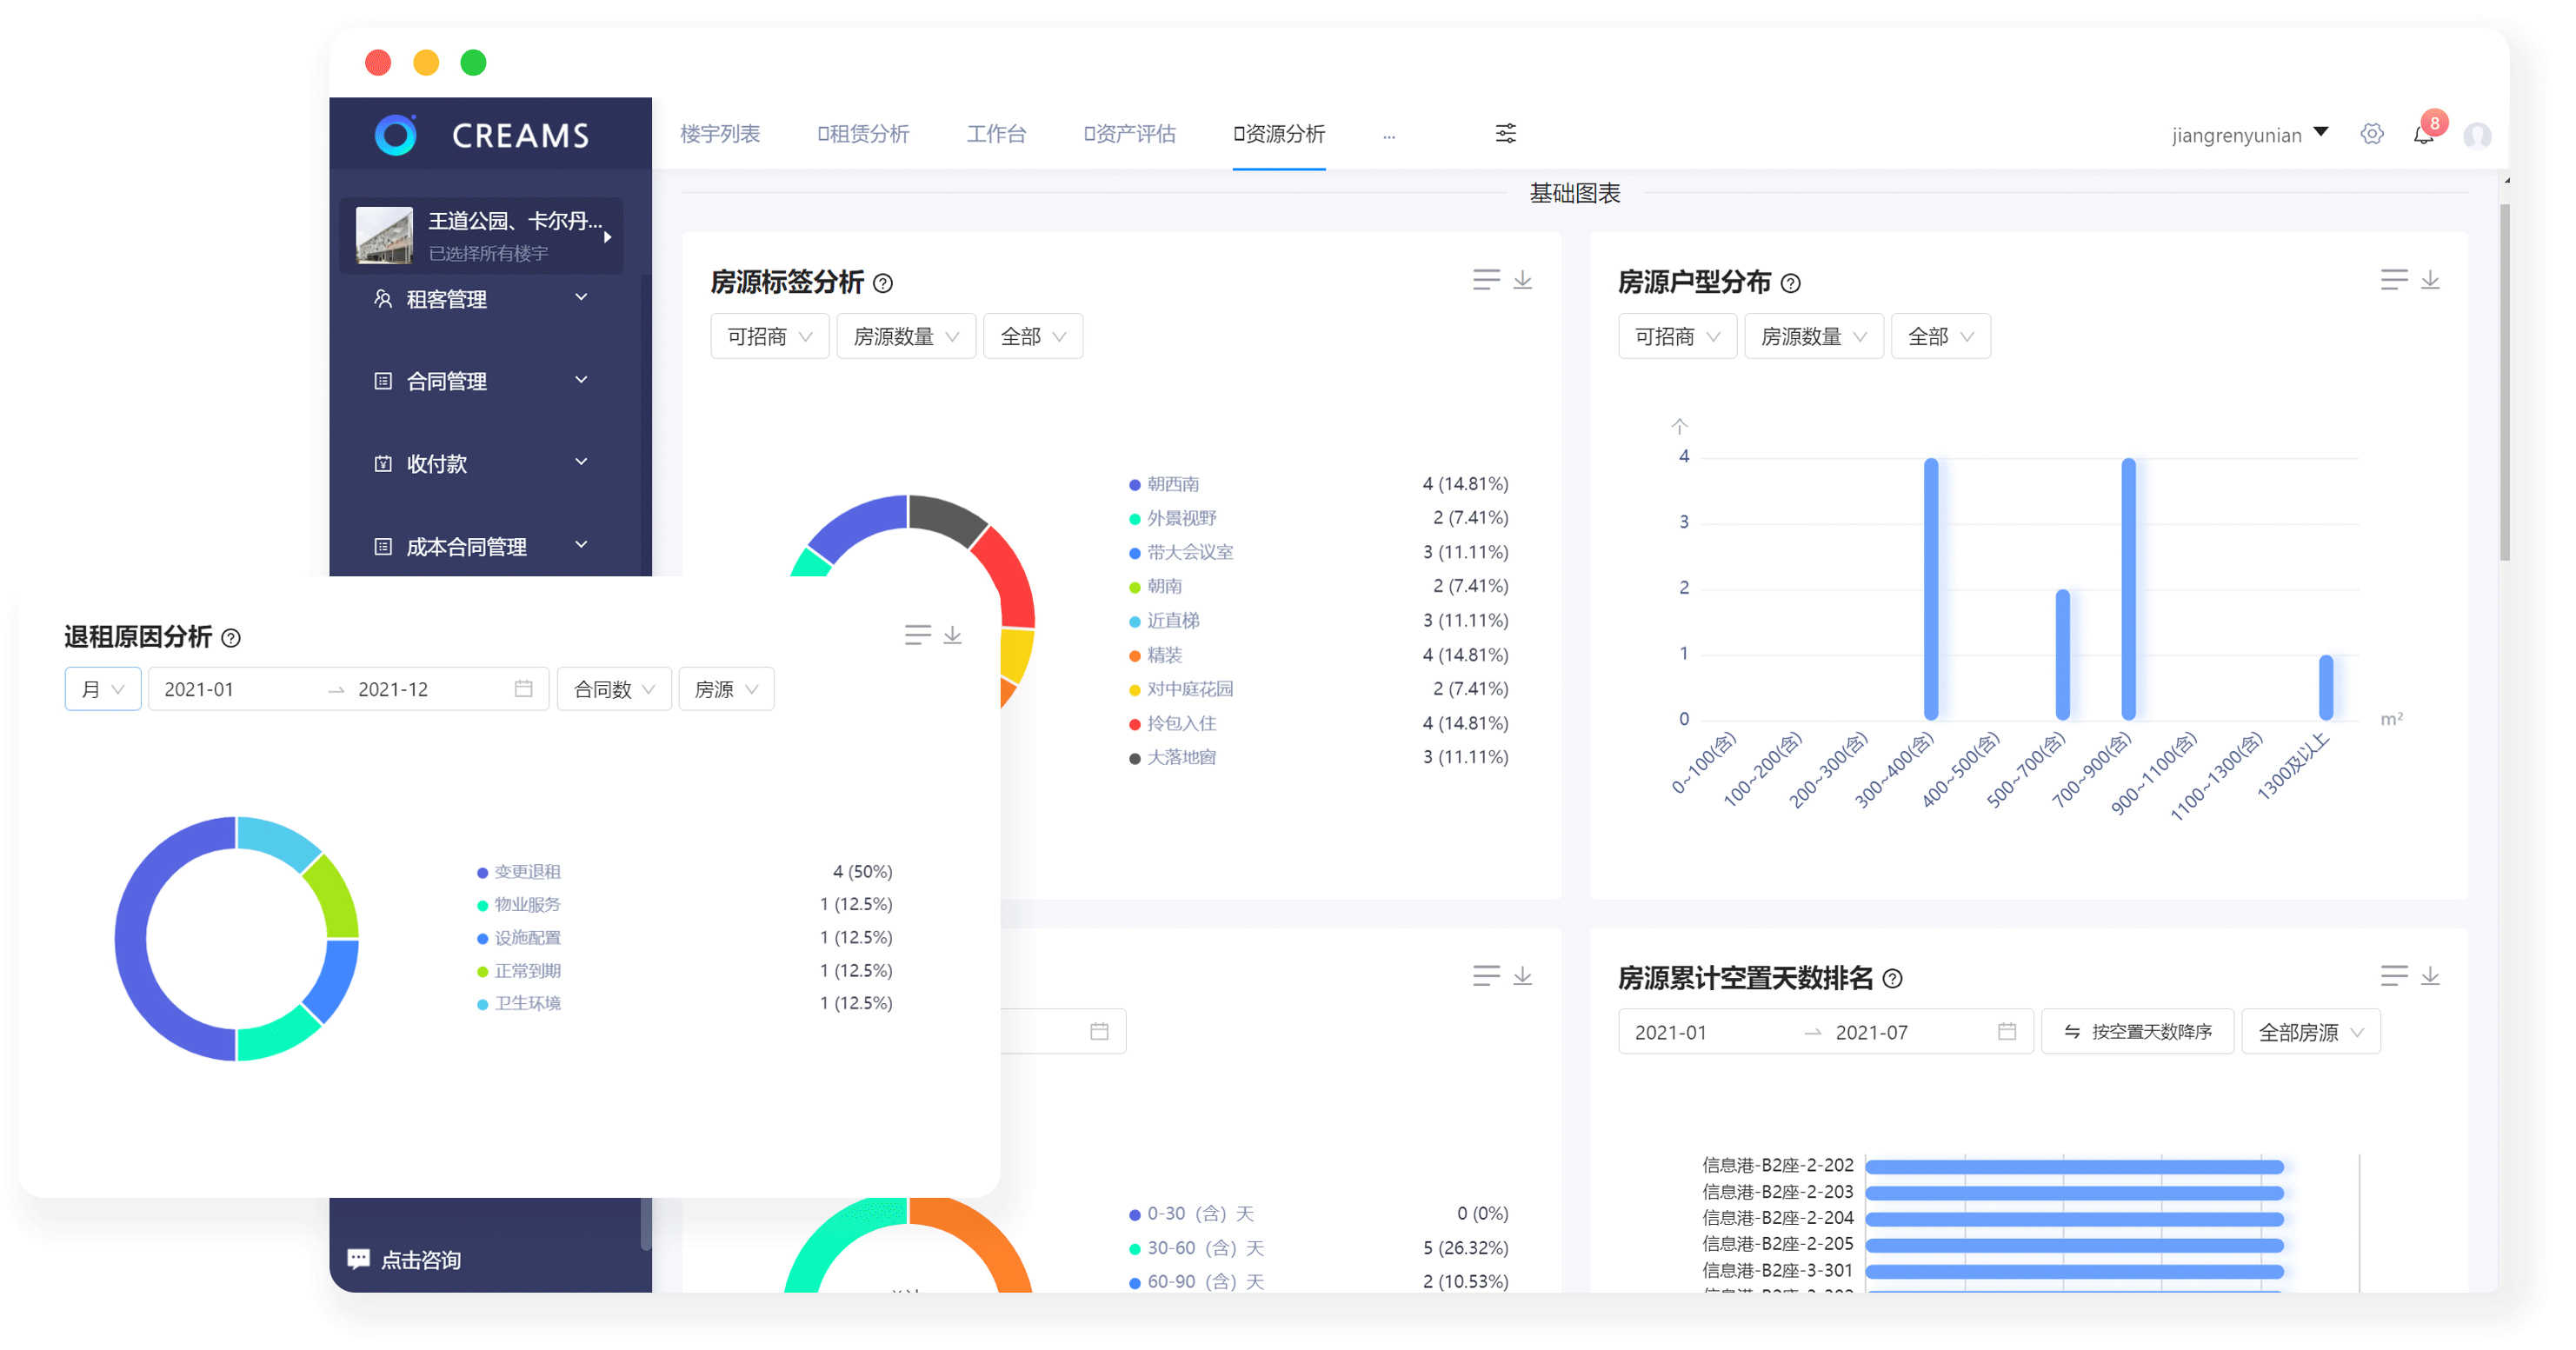Open 可招商 dropdown in 房源标签分析

pos(769,337)
